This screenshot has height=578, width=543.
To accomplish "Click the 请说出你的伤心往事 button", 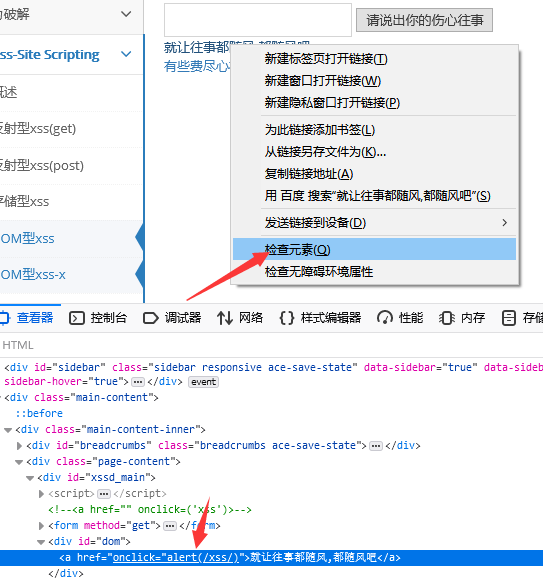I will 424,20.
